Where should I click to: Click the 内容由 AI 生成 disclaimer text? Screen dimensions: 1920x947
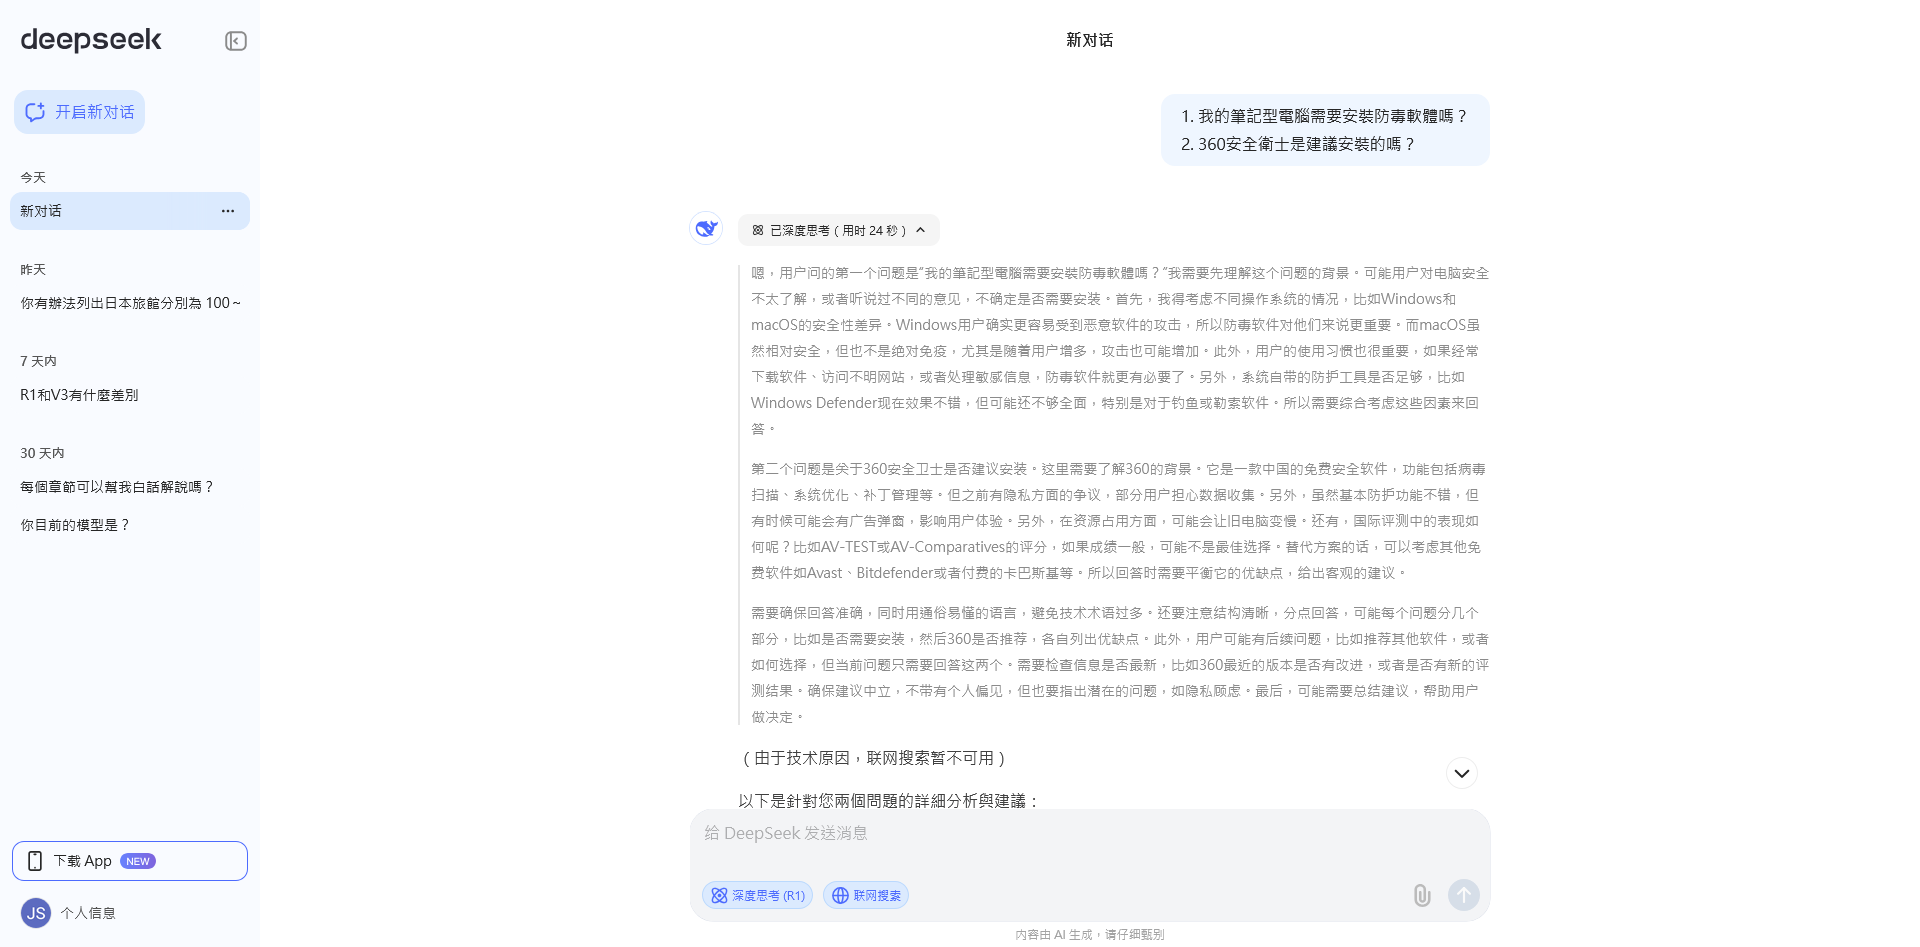tap(1090, 934)
